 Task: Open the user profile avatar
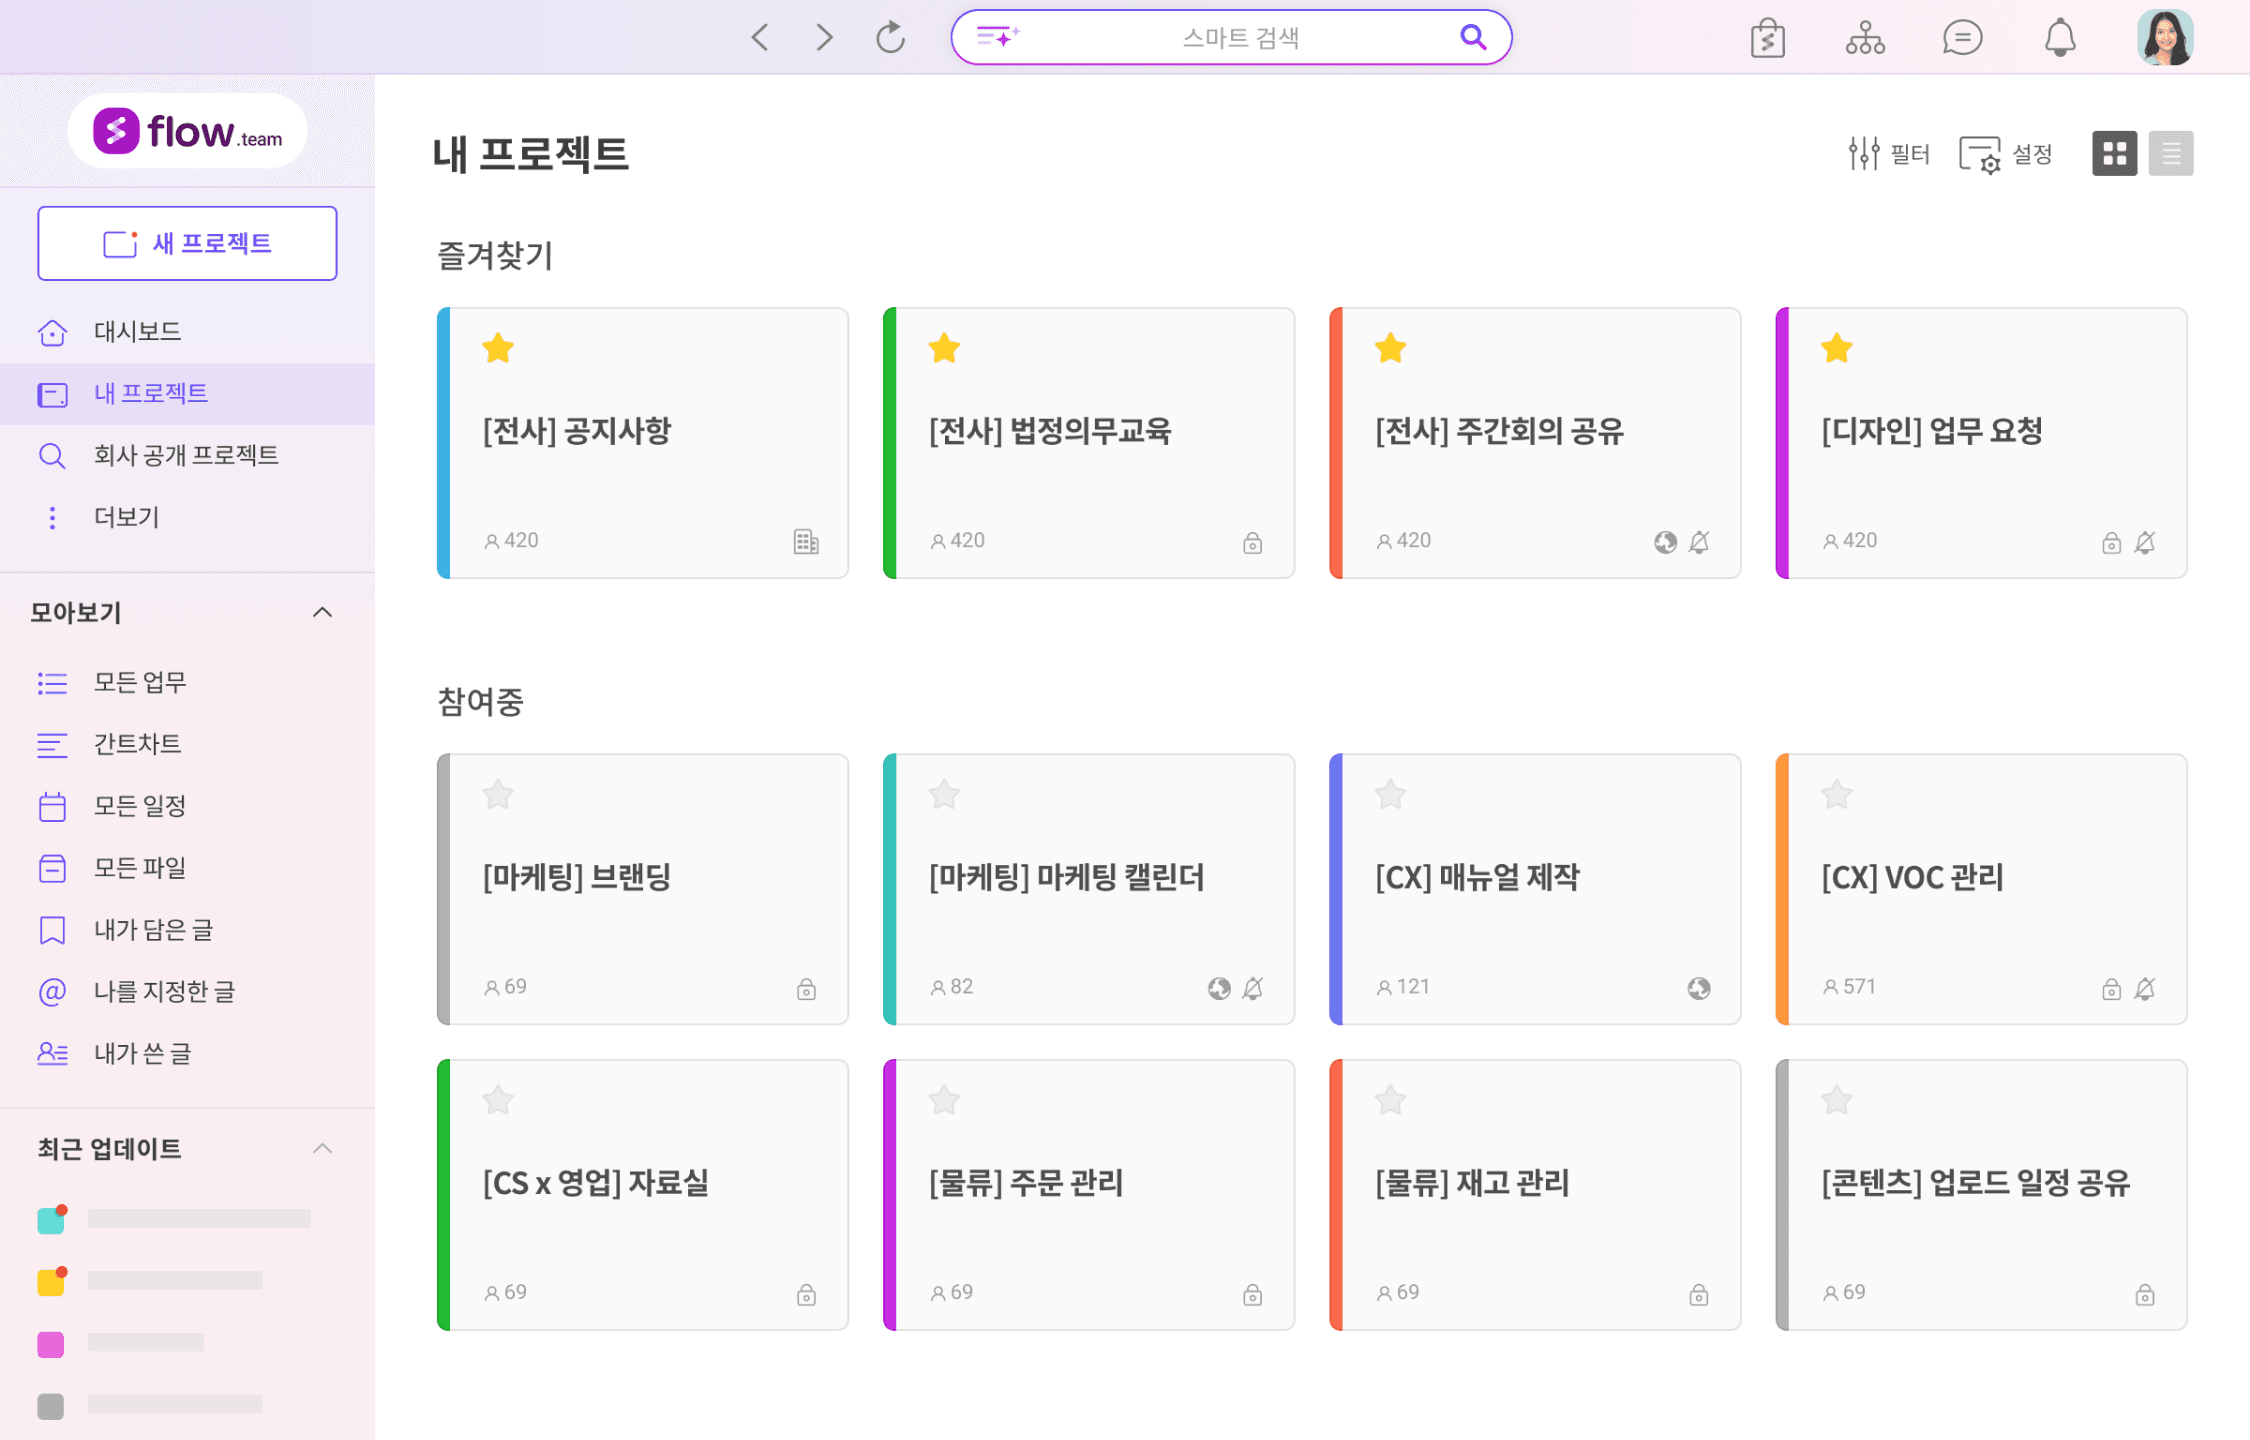pyautogui.click(x=2165, y=38)
